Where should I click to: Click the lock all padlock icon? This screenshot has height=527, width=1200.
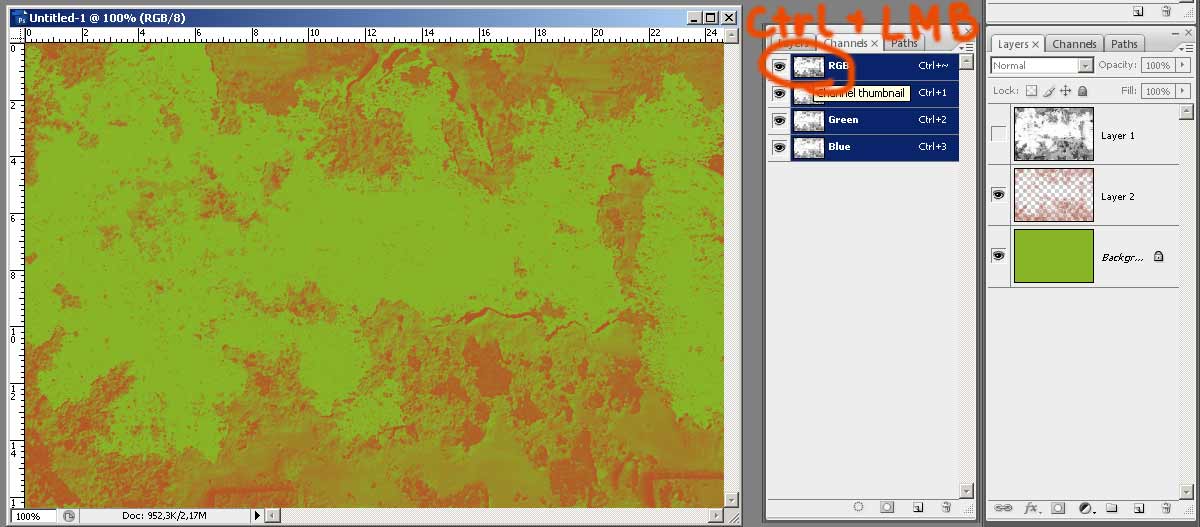[x=1082, y=91]
